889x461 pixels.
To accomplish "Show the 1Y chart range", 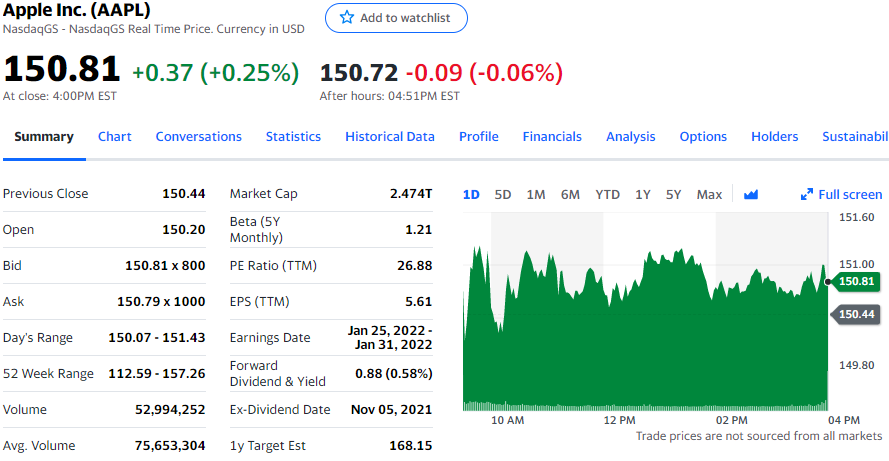I will (642, 194).
